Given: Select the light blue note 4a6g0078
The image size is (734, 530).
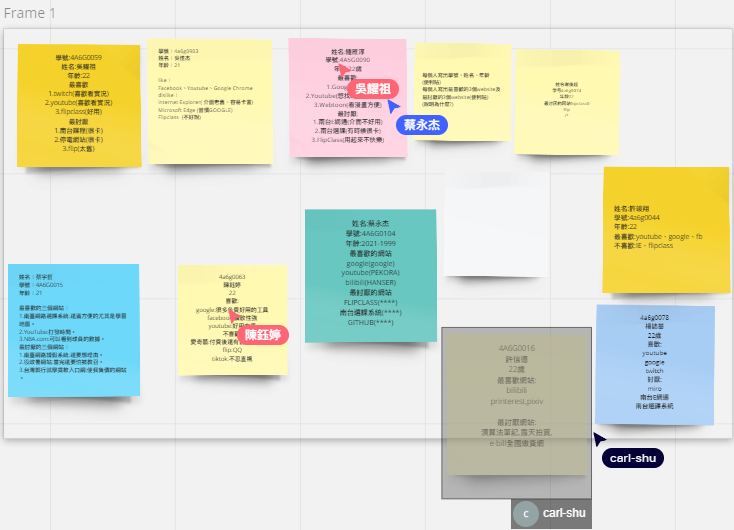Looking at the screenshot, I should pos(655,365).
